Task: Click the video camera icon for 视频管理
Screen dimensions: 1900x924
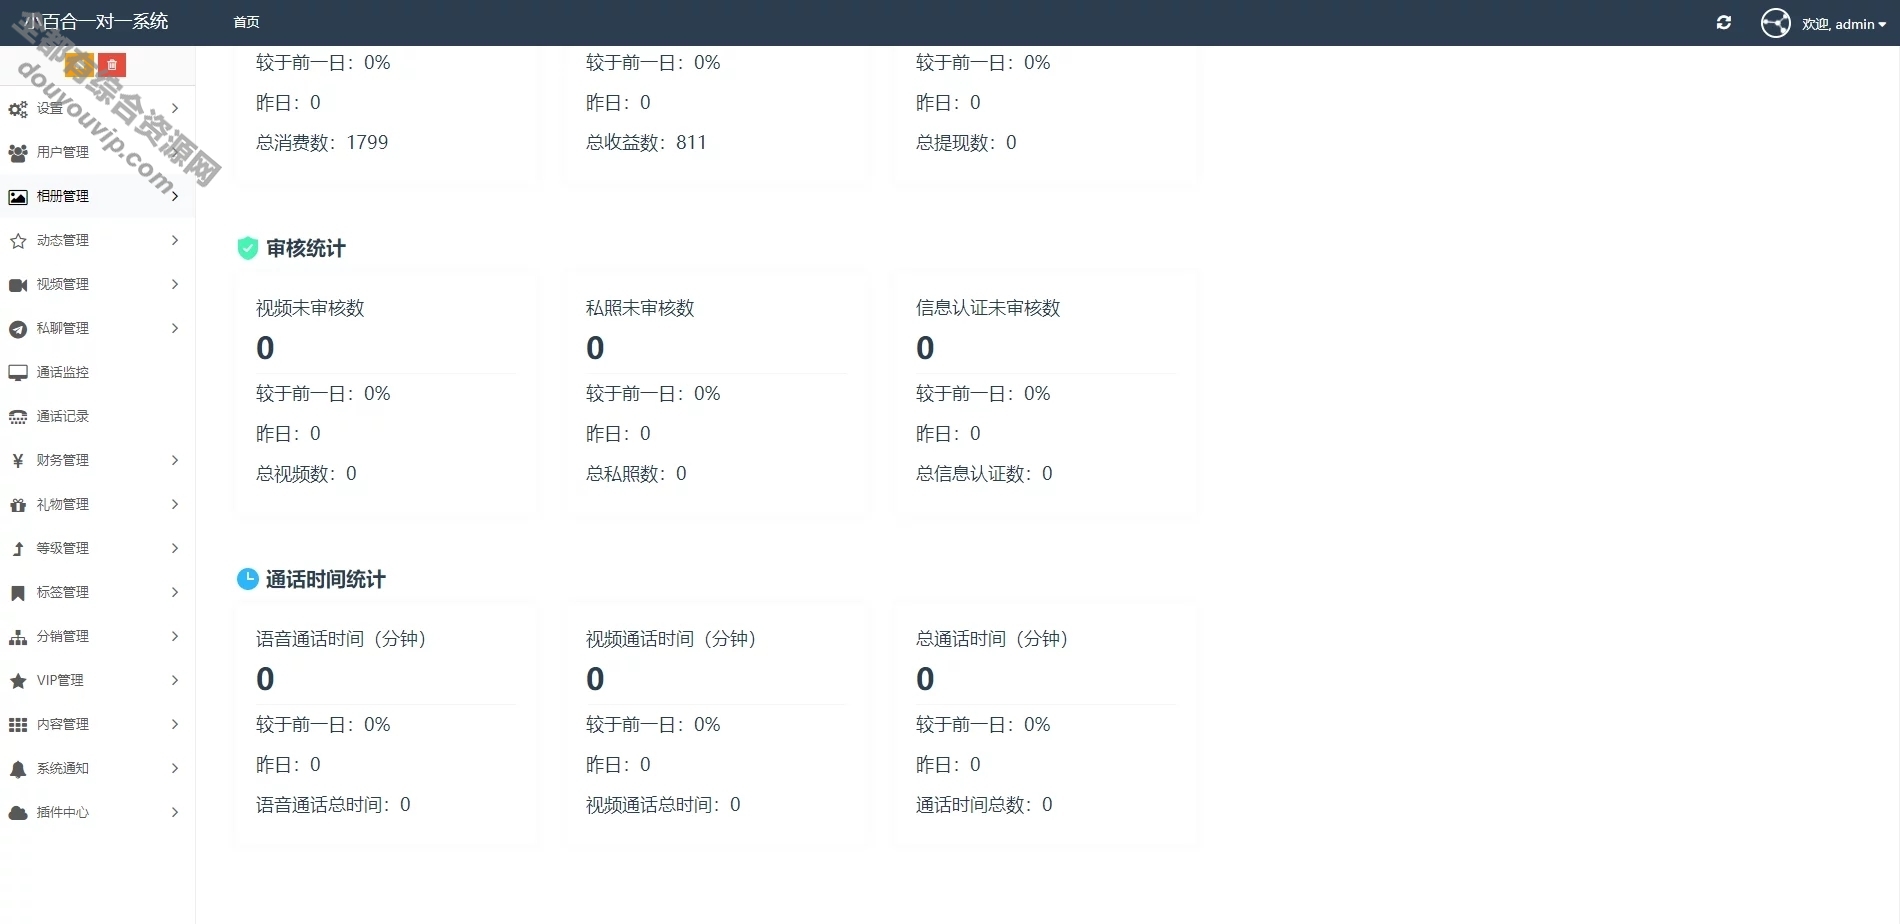Action: pos(18,285)
